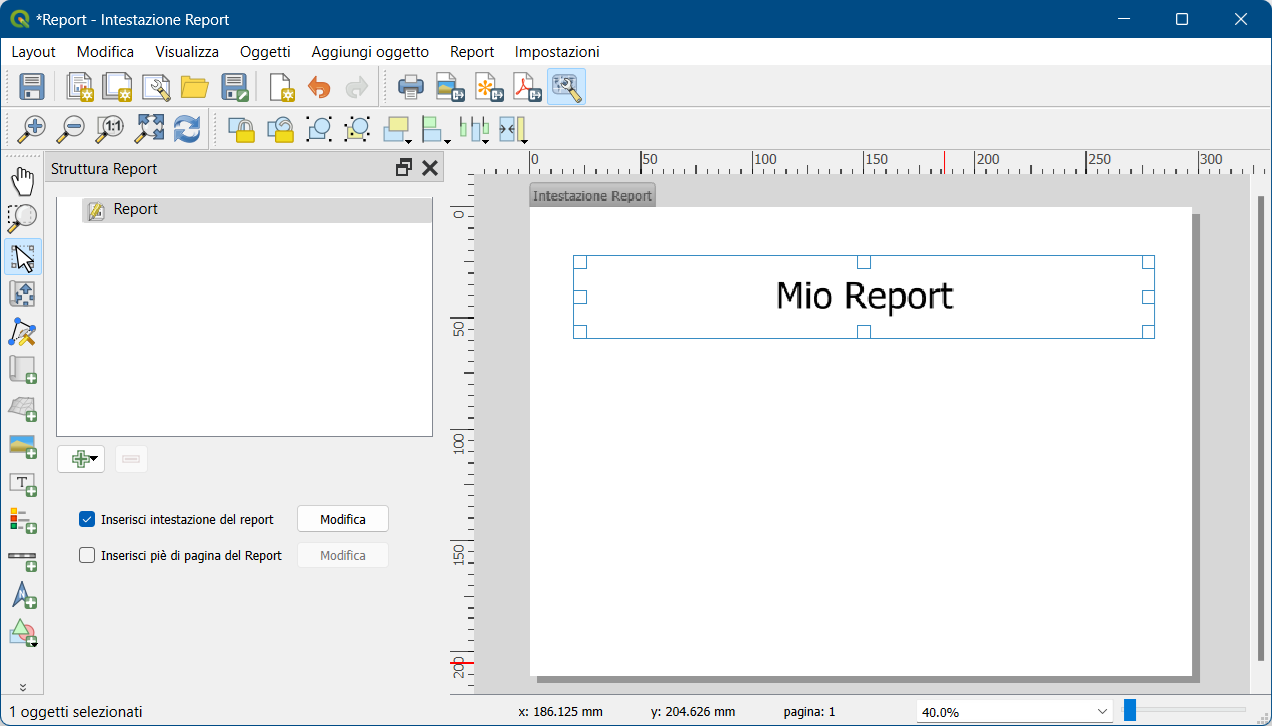Image resolution: width=1272 pixels, height=726 pixels.
Task: Zoom to 100% with 1:1 icon
Action: coord(110,128)
